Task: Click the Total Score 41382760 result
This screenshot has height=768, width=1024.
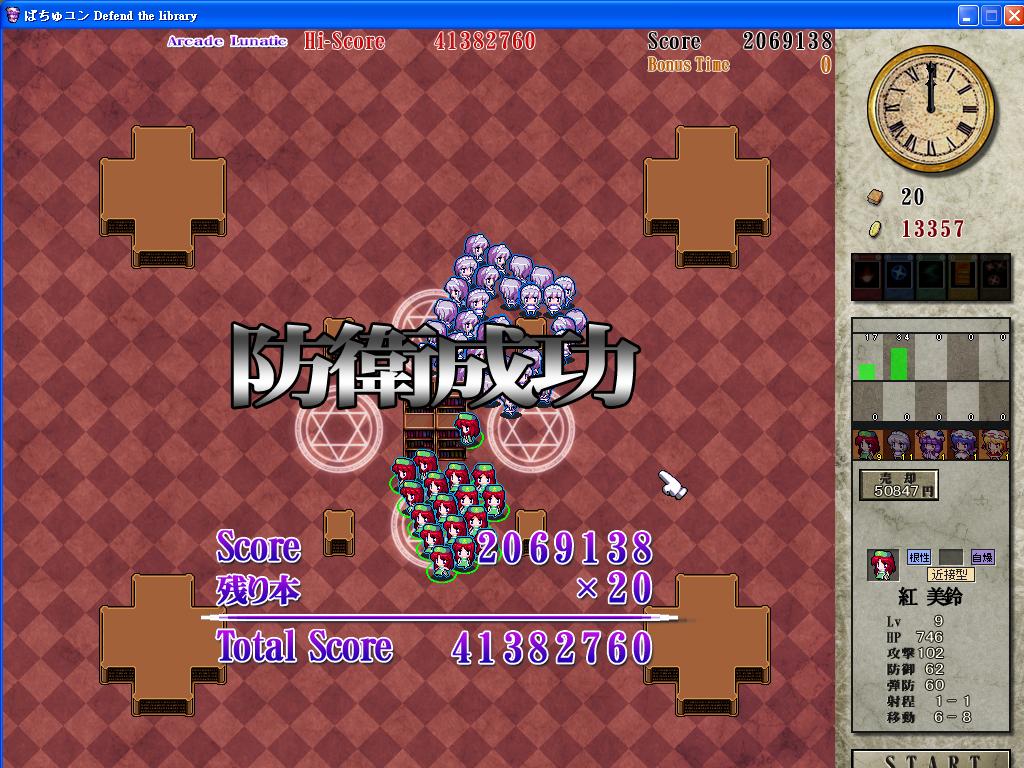Action: pyautogui.click(x=552, y=647)
